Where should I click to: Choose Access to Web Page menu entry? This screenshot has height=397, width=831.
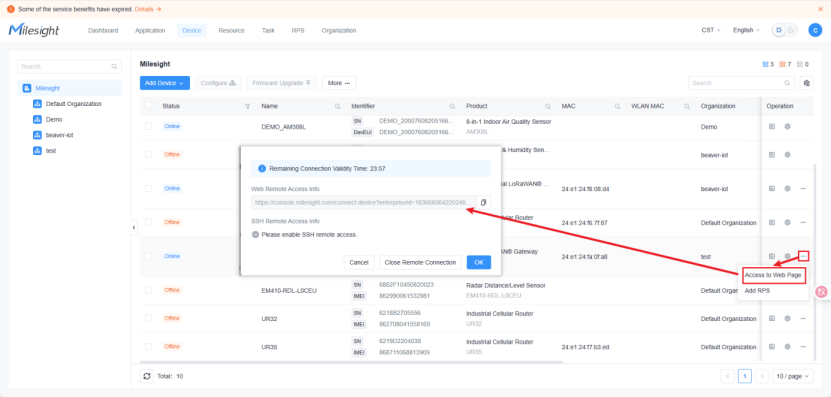[x=773, y=276]
